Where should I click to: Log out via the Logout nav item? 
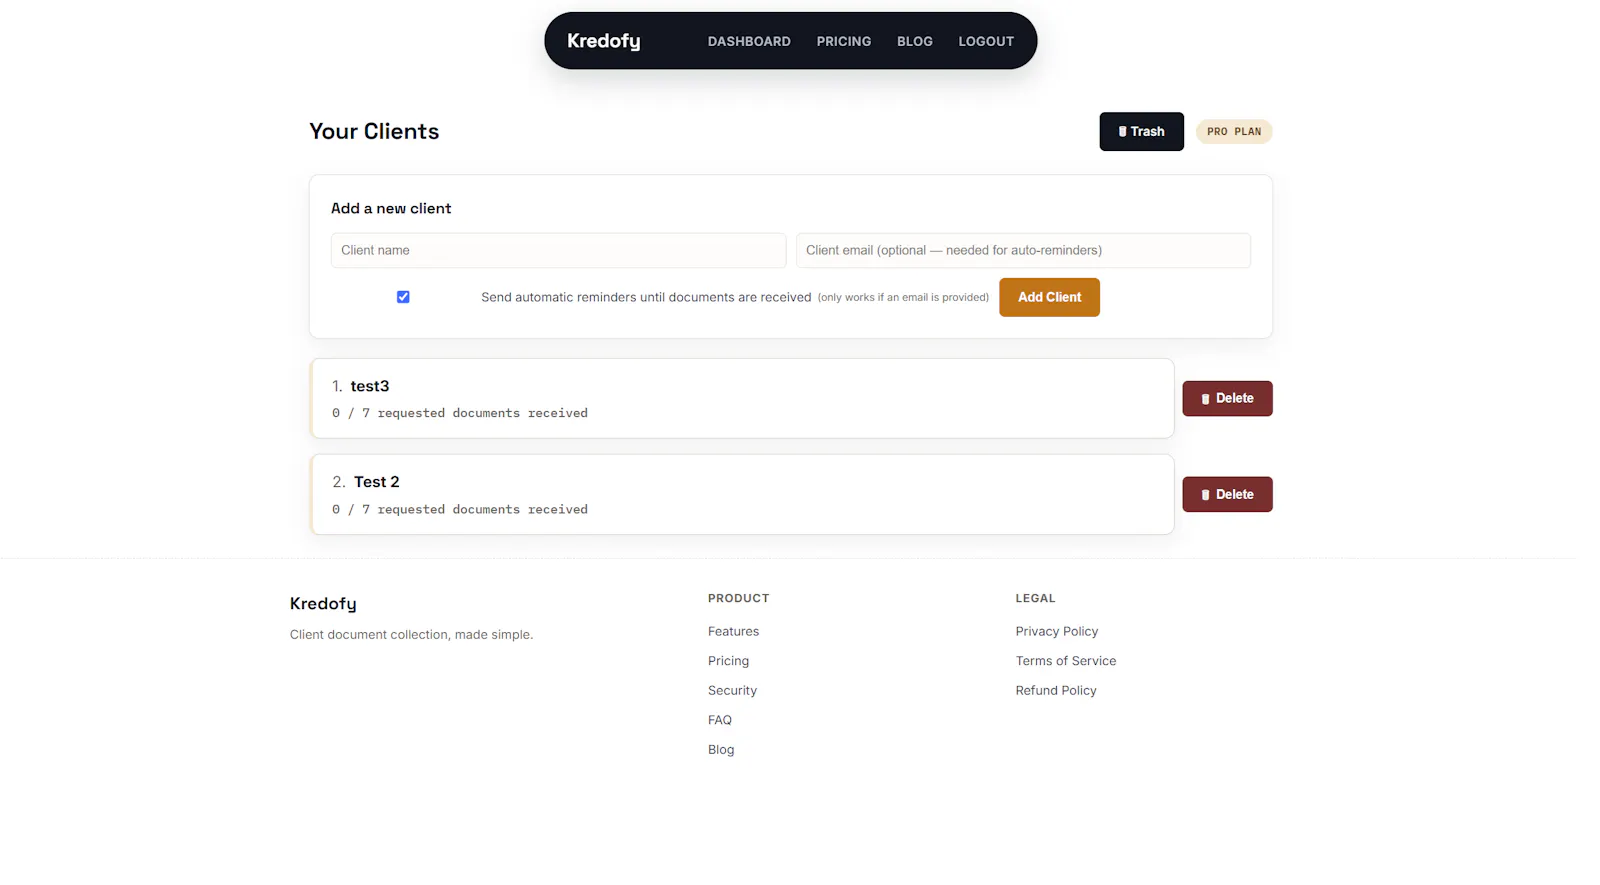[986, 41]
